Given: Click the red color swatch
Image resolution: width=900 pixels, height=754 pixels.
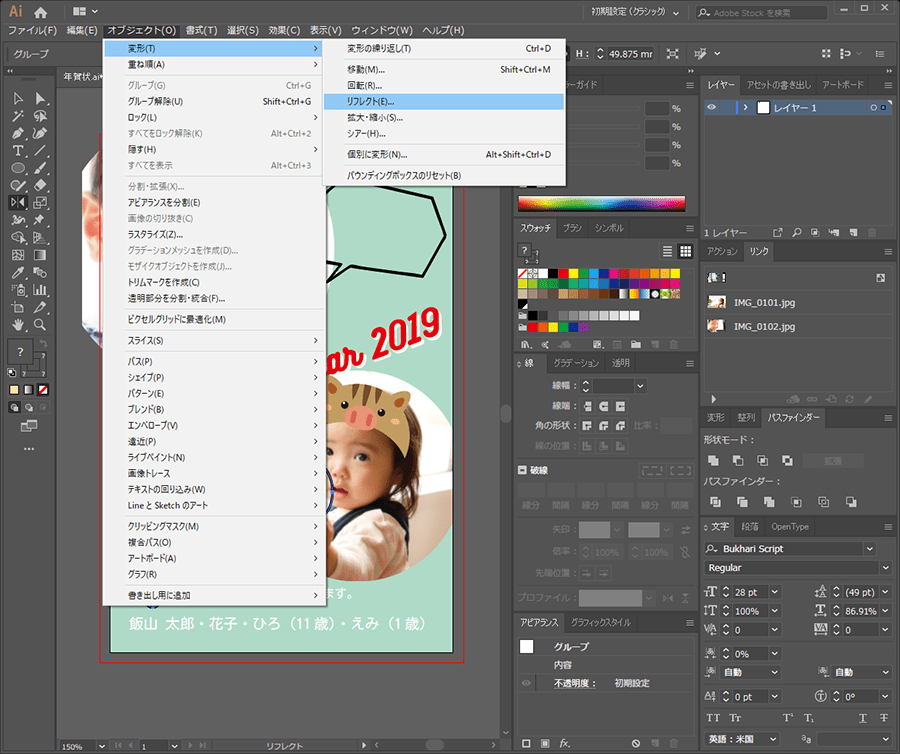Looking at the screenshot, I should [x=564, y=273].
